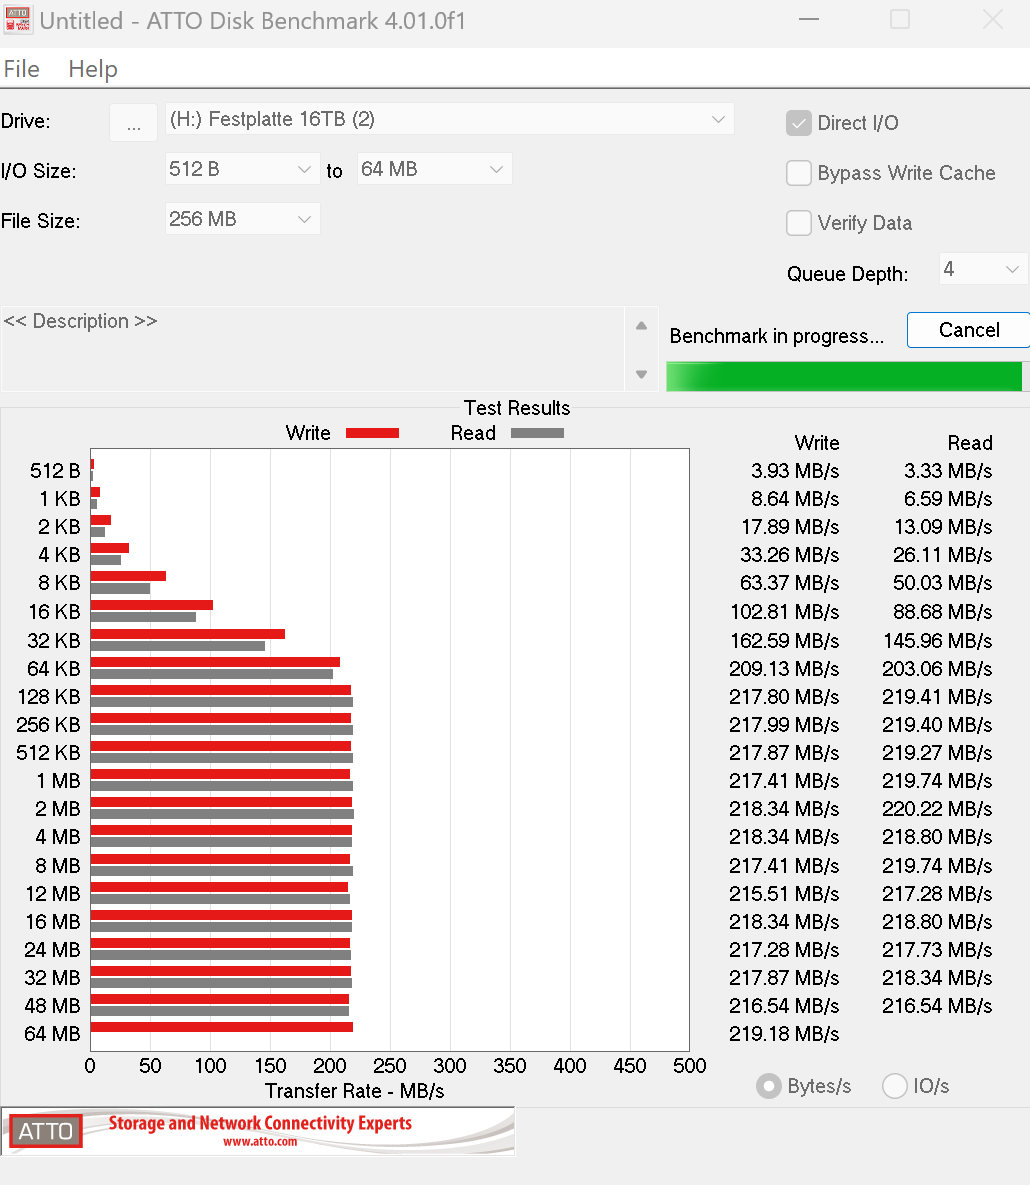Cancel the running benchmark

pyautogui.click(x=969, y=330)
